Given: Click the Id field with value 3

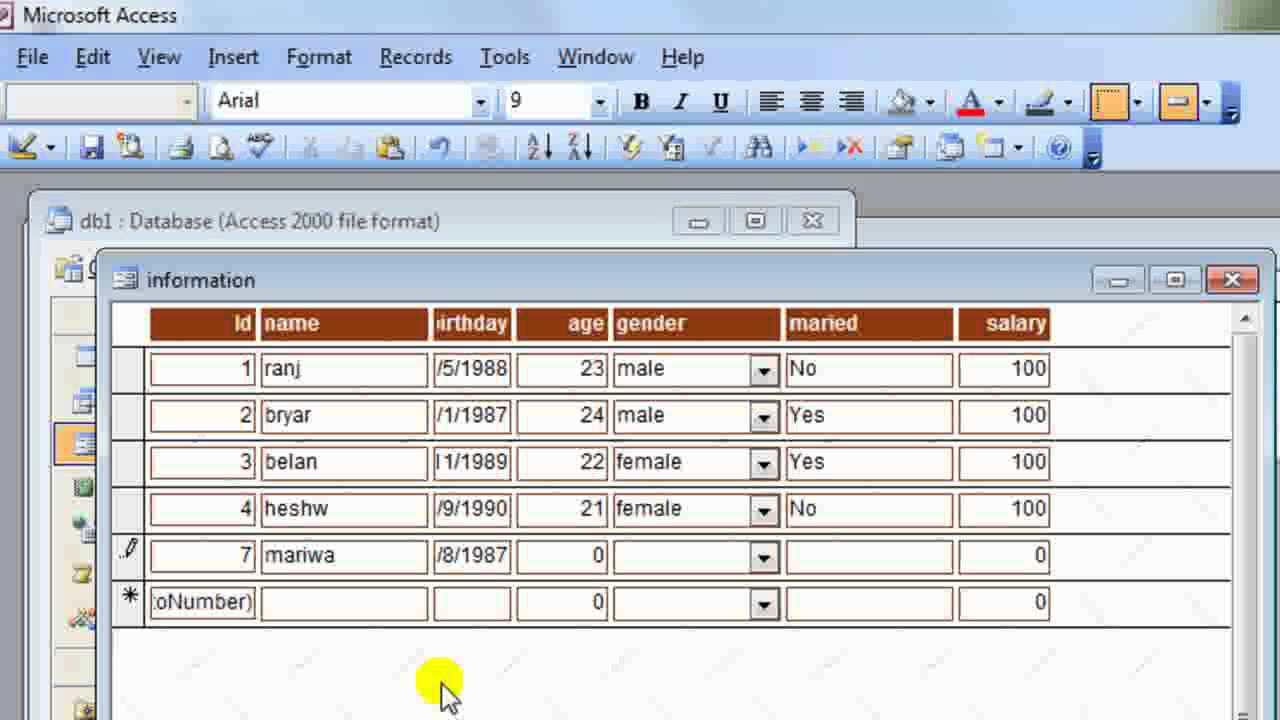Looking at the screenshot, I should pyautogui.click(x=202, y=462).
